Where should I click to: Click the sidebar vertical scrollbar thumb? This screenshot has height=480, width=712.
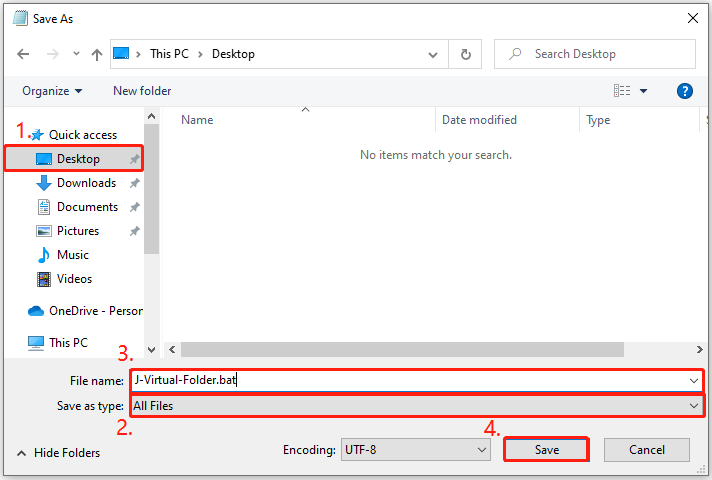[x=152, y=189]
